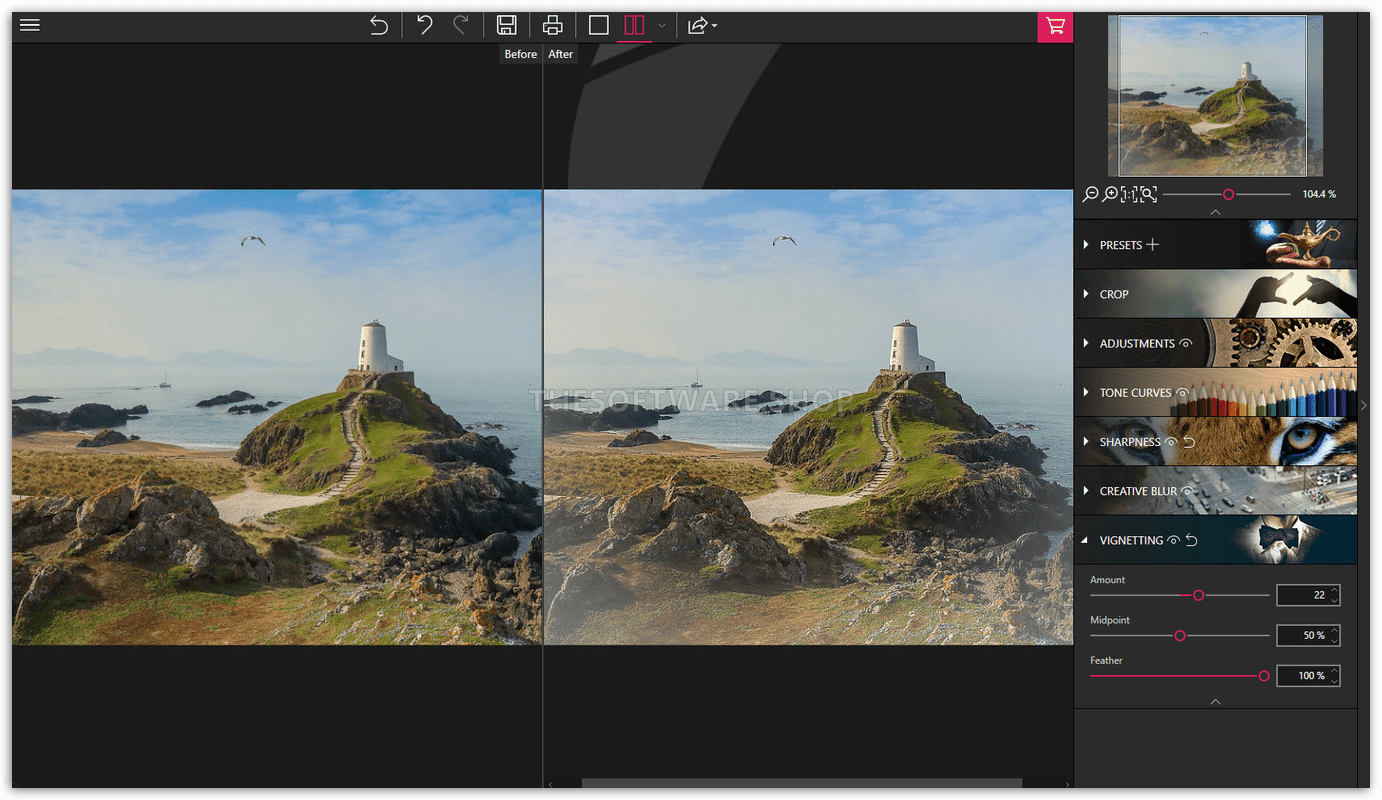Select the zoom in magnifier icon
Screen dimensions: 1382x800
[x=1111, y=193]
